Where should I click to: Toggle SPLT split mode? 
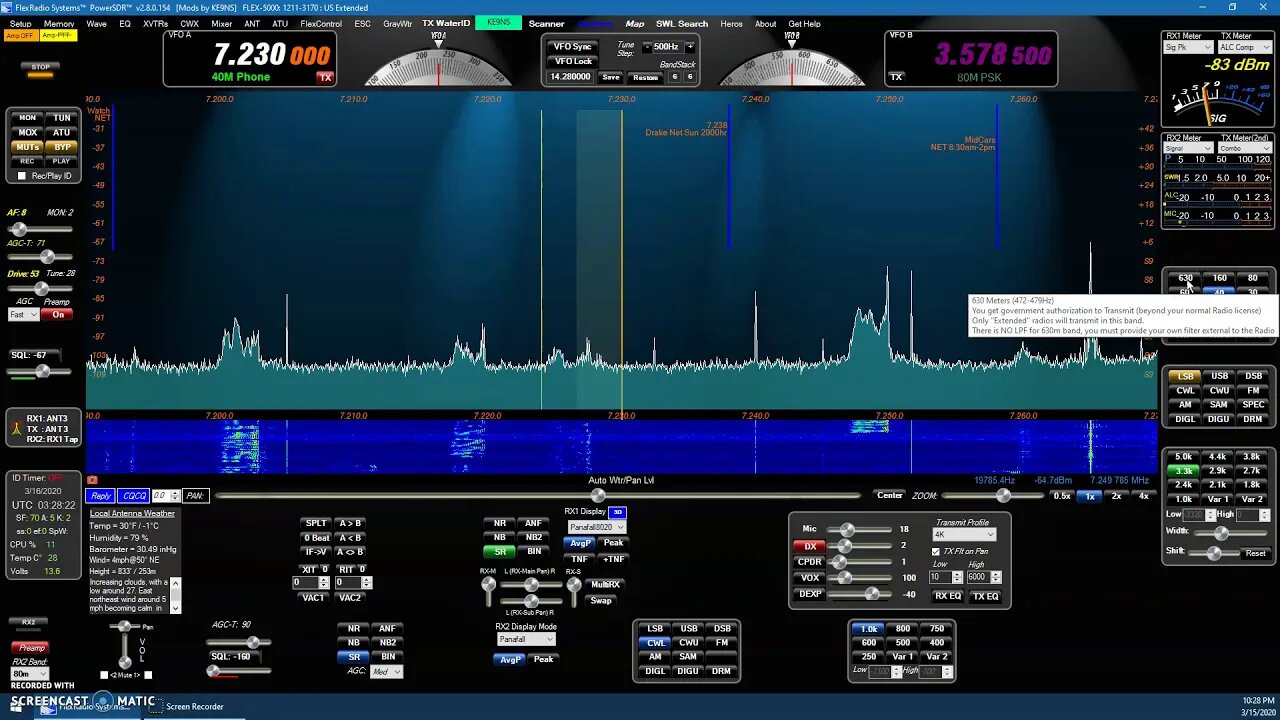[316, 523]
